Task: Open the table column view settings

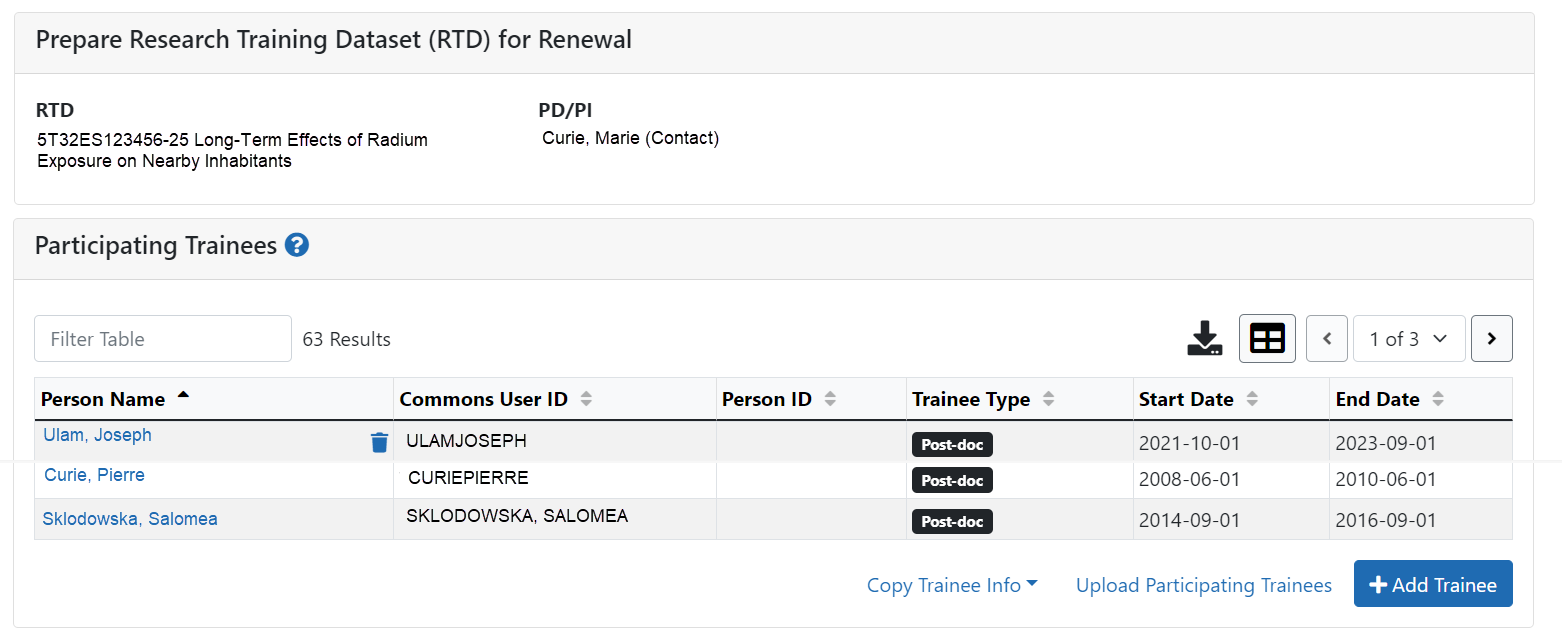Action: (1267, 339)
